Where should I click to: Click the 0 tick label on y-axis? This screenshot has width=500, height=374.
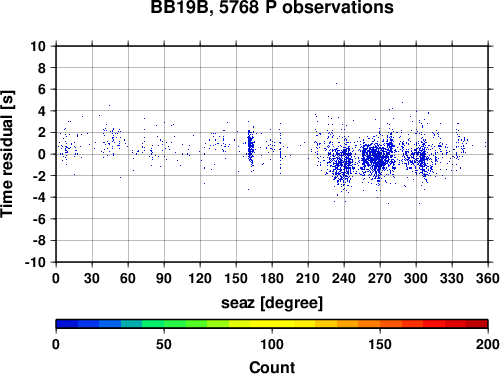[x=41, y=154]
